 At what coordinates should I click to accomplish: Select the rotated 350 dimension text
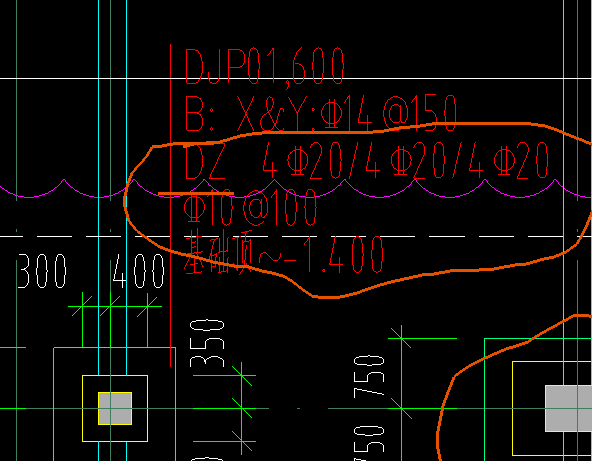[x=207, y=344]
